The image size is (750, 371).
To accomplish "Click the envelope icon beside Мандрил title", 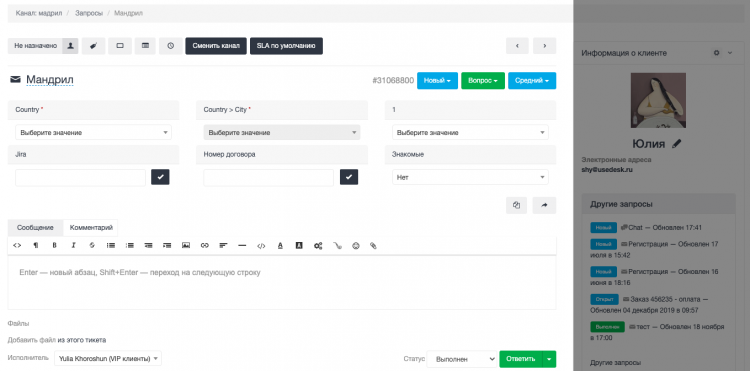I will pyautogui.click(x=15, y=79).
